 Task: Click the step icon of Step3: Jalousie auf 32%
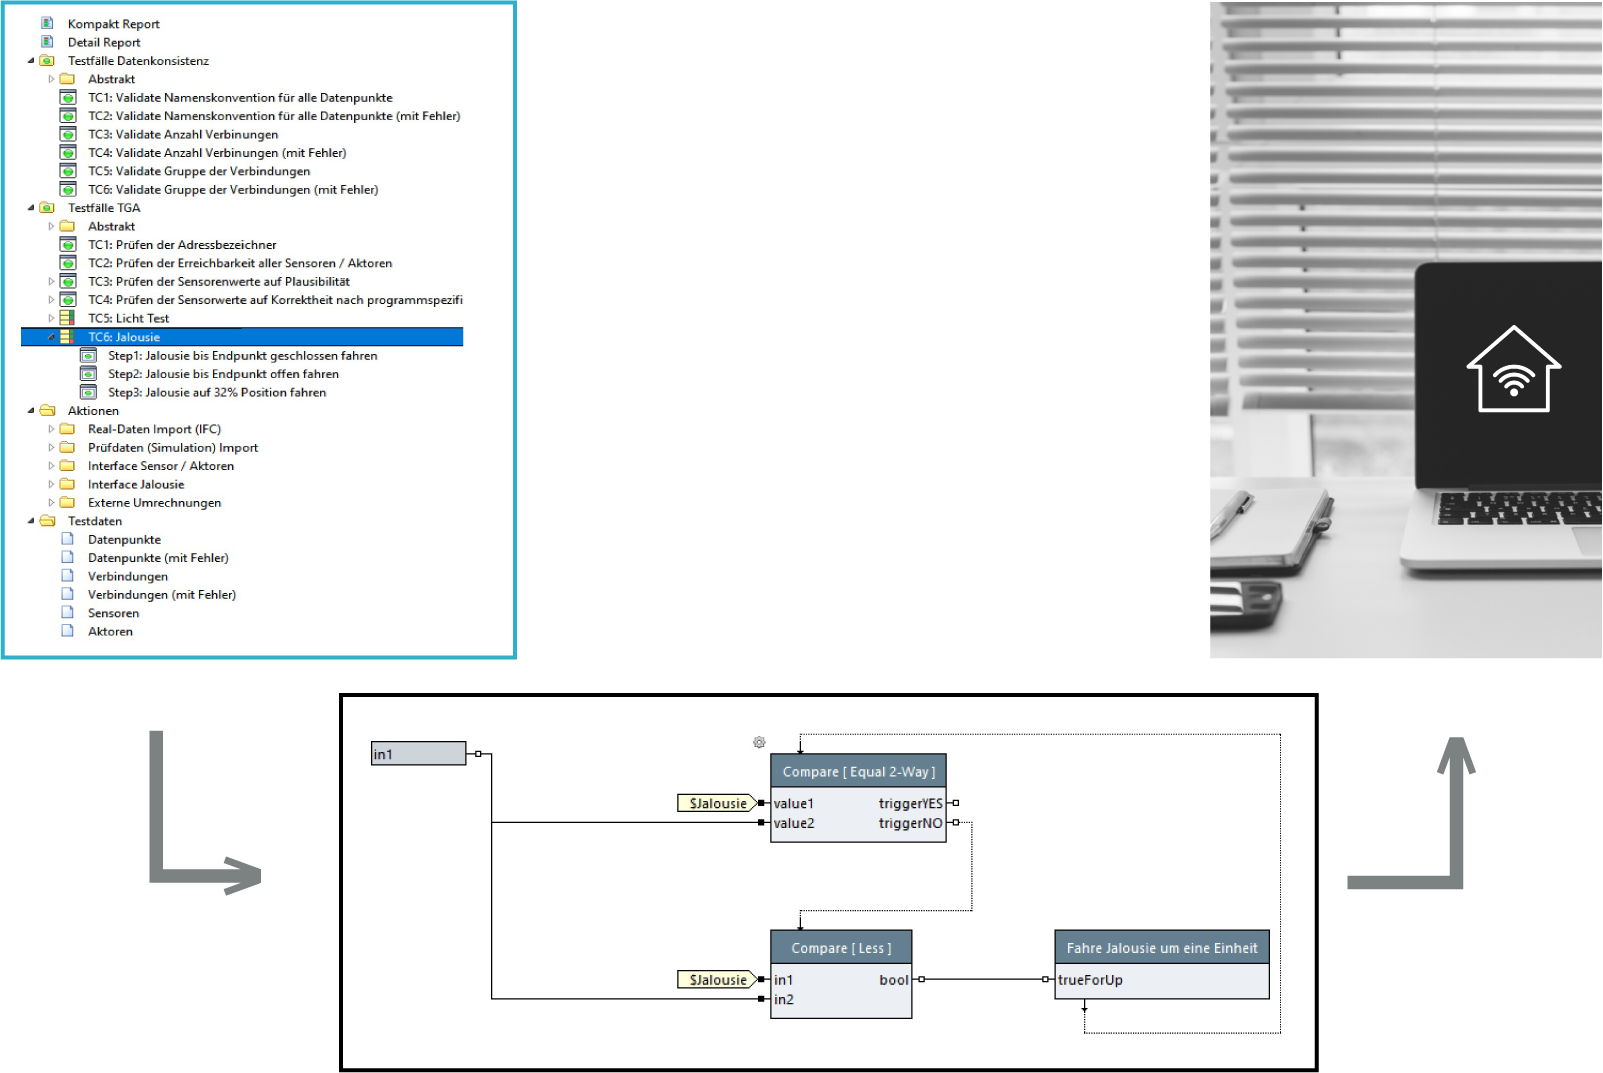[x=88, y=392]
